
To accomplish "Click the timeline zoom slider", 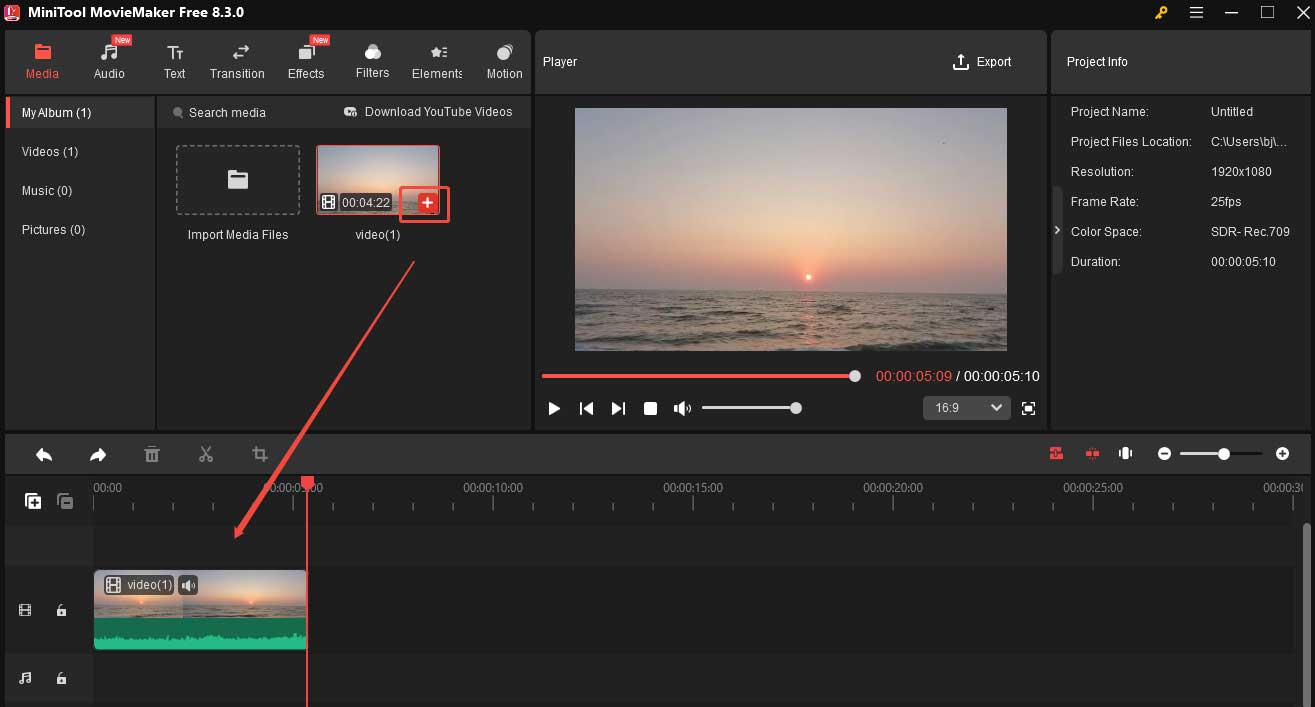I will 1222,454.
